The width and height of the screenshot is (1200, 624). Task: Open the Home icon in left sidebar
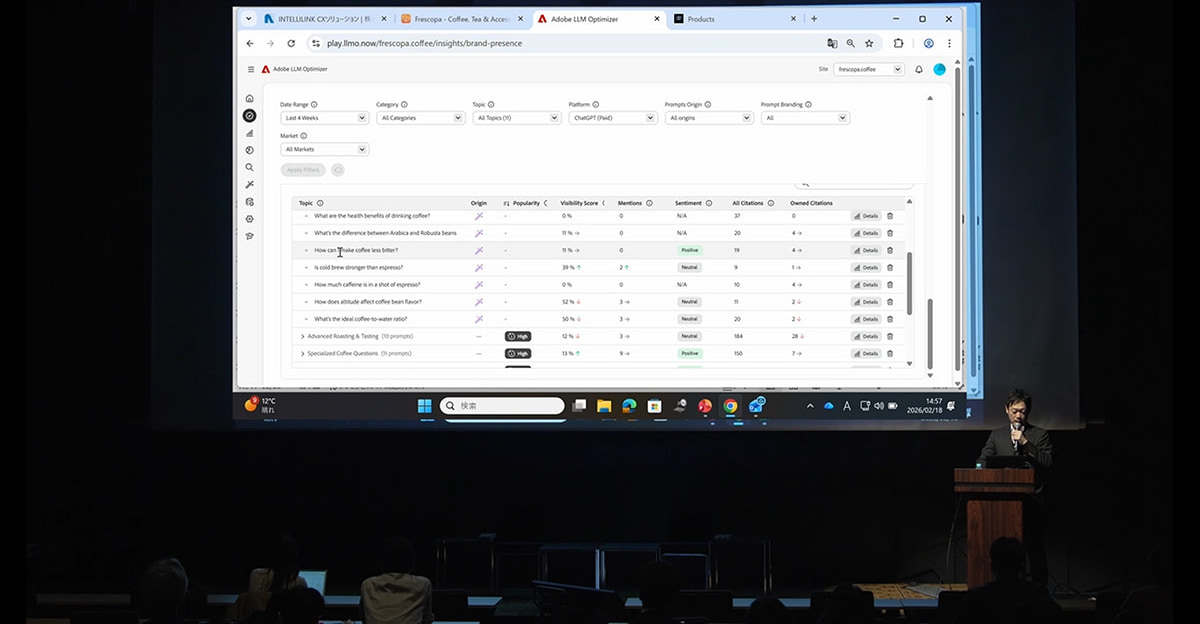point(249,98)
